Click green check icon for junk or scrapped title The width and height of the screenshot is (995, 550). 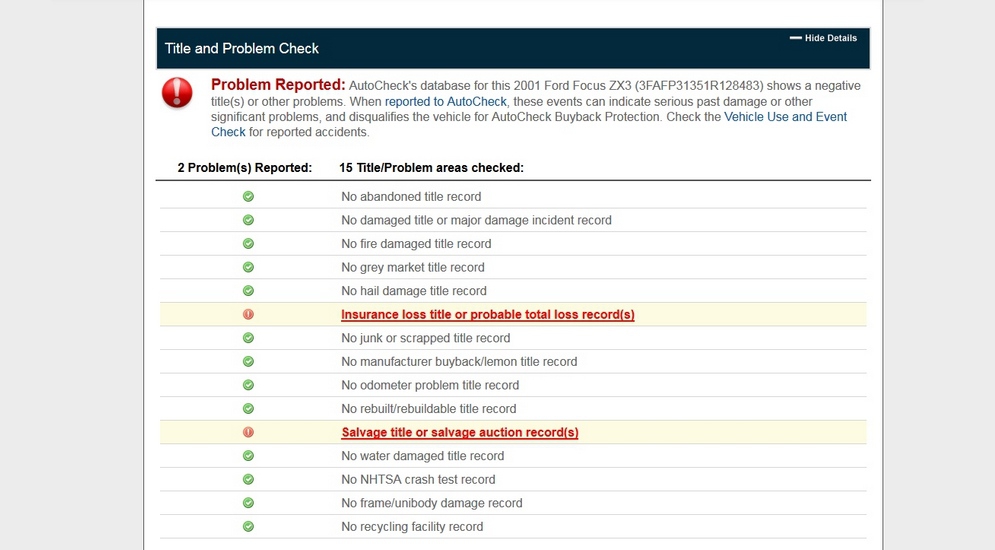coord(248,338)
